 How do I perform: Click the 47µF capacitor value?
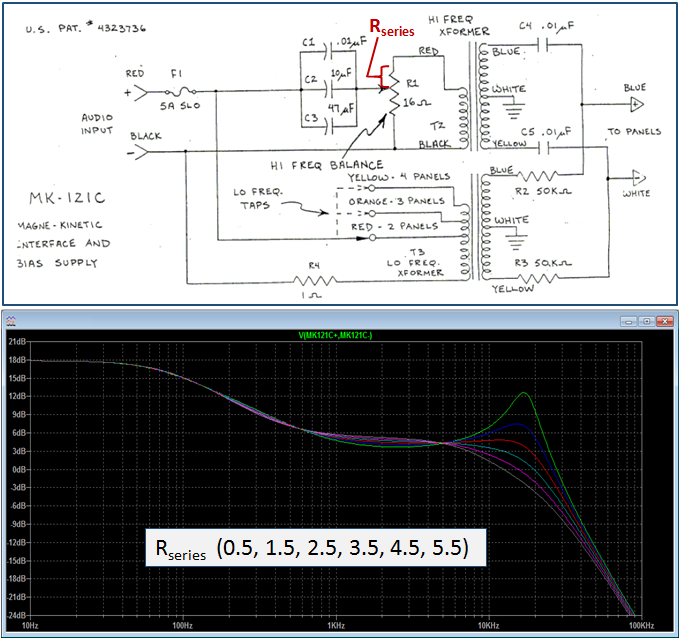click(x=341, y=108)
